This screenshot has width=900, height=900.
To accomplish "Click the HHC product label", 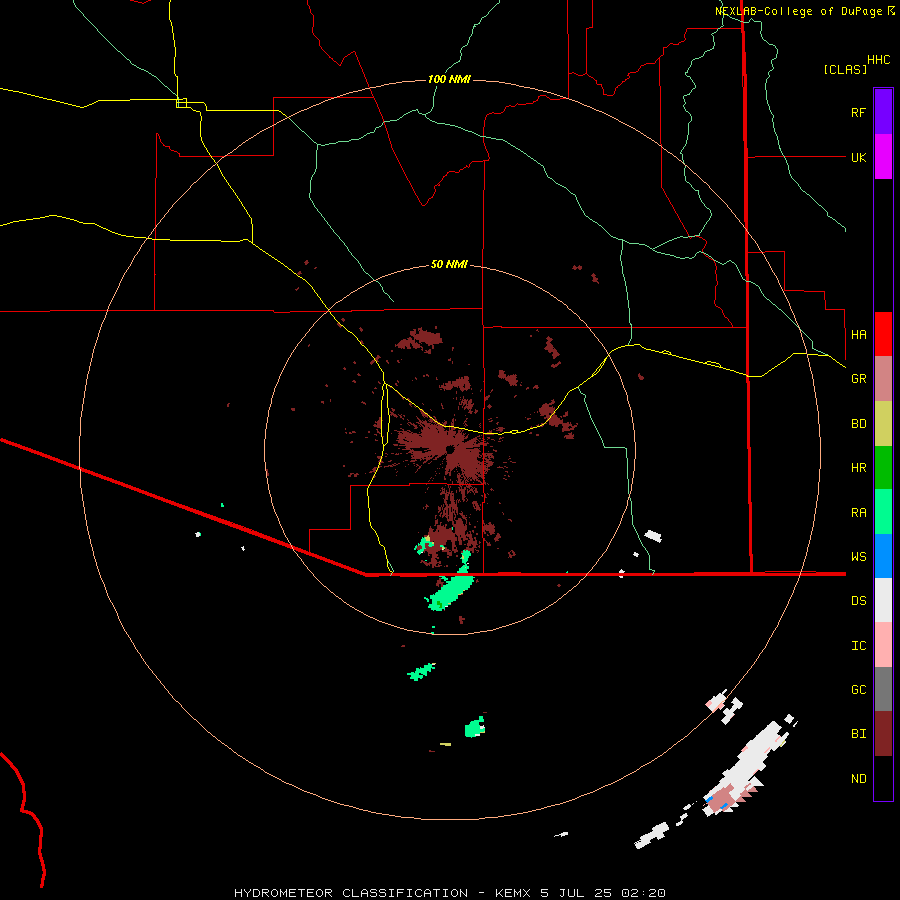I will (x=878, y=60).
